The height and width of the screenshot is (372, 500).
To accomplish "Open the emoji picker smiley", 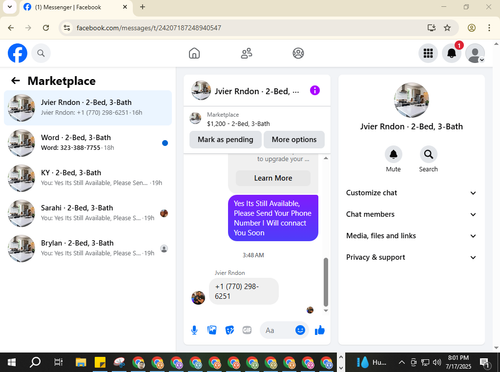I will click(300, 330).
